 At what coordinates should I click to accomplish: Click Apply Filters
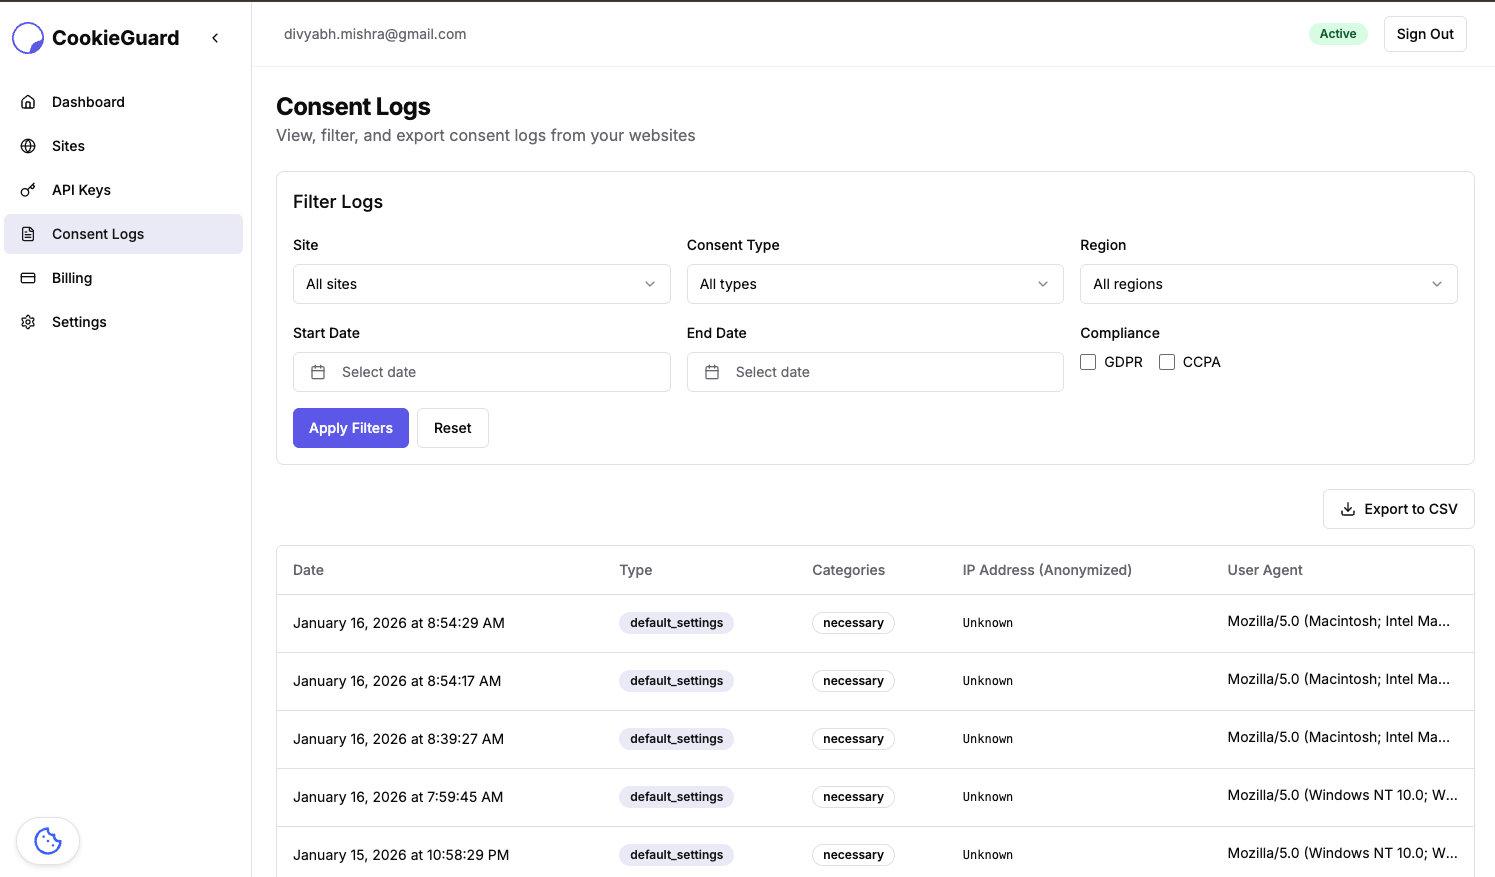350,427
